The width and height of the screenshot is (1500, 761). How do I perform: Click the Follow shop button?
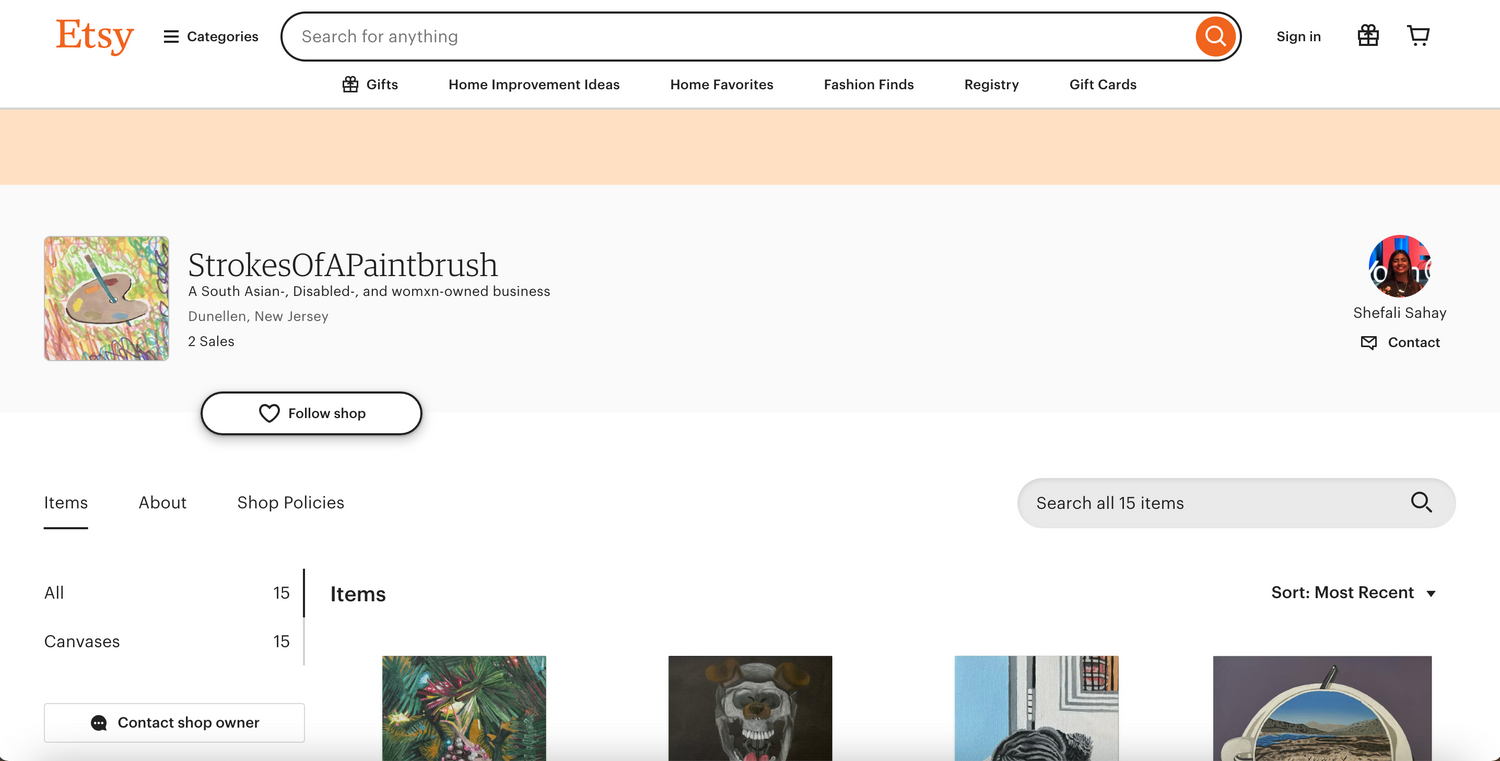(311, 413)
